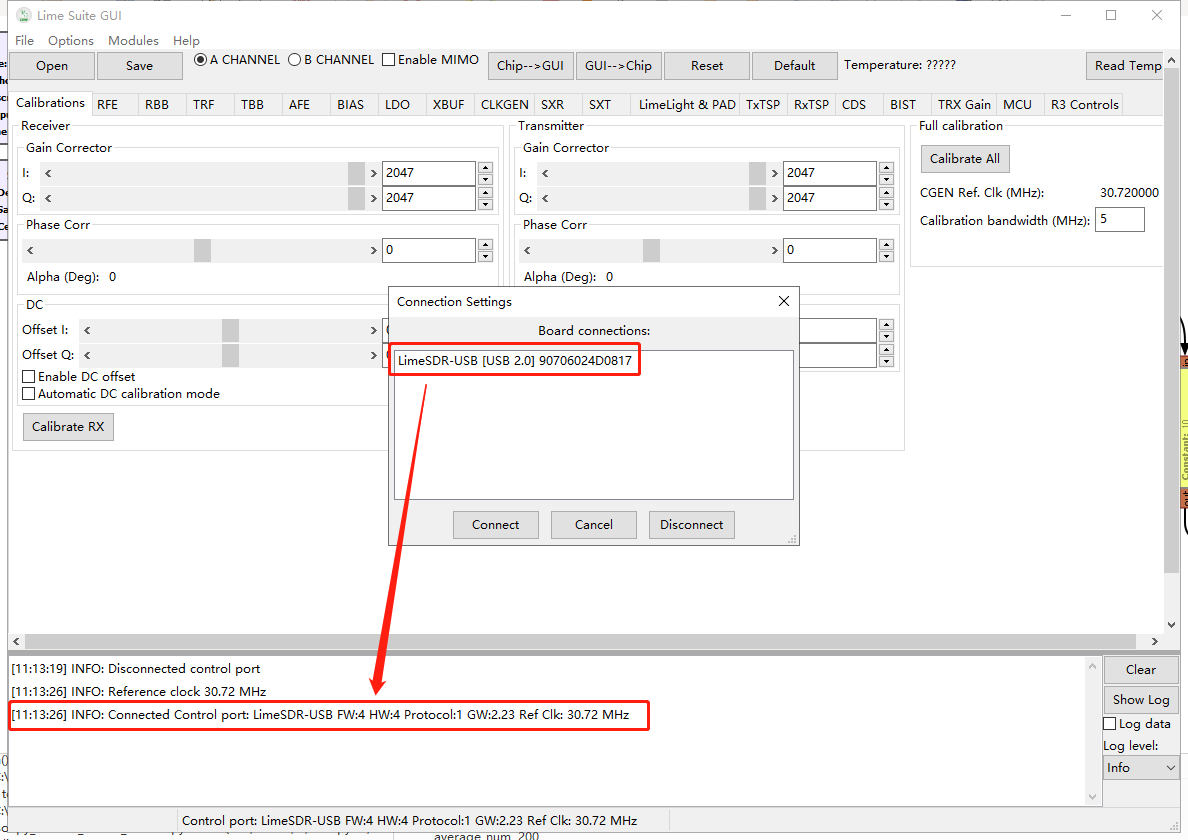Click Connect in Connection Settings
Screen dimensions: 1188x840
[x=496, y=525]
